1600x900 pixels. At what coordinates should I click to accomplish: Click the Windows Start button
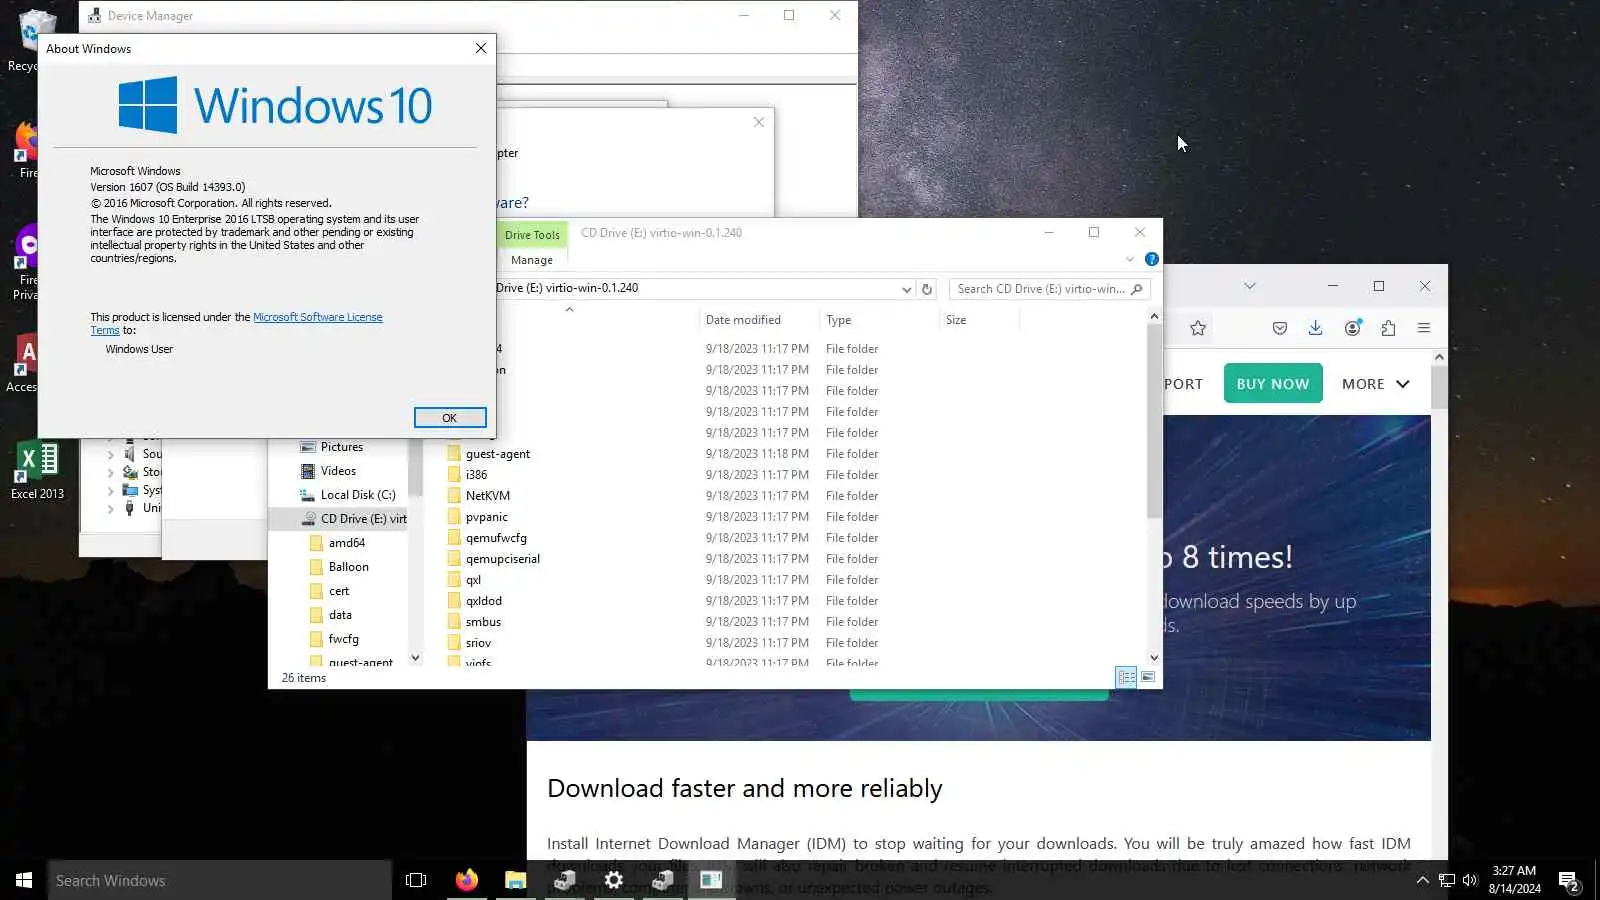click(x=24, y=880)
